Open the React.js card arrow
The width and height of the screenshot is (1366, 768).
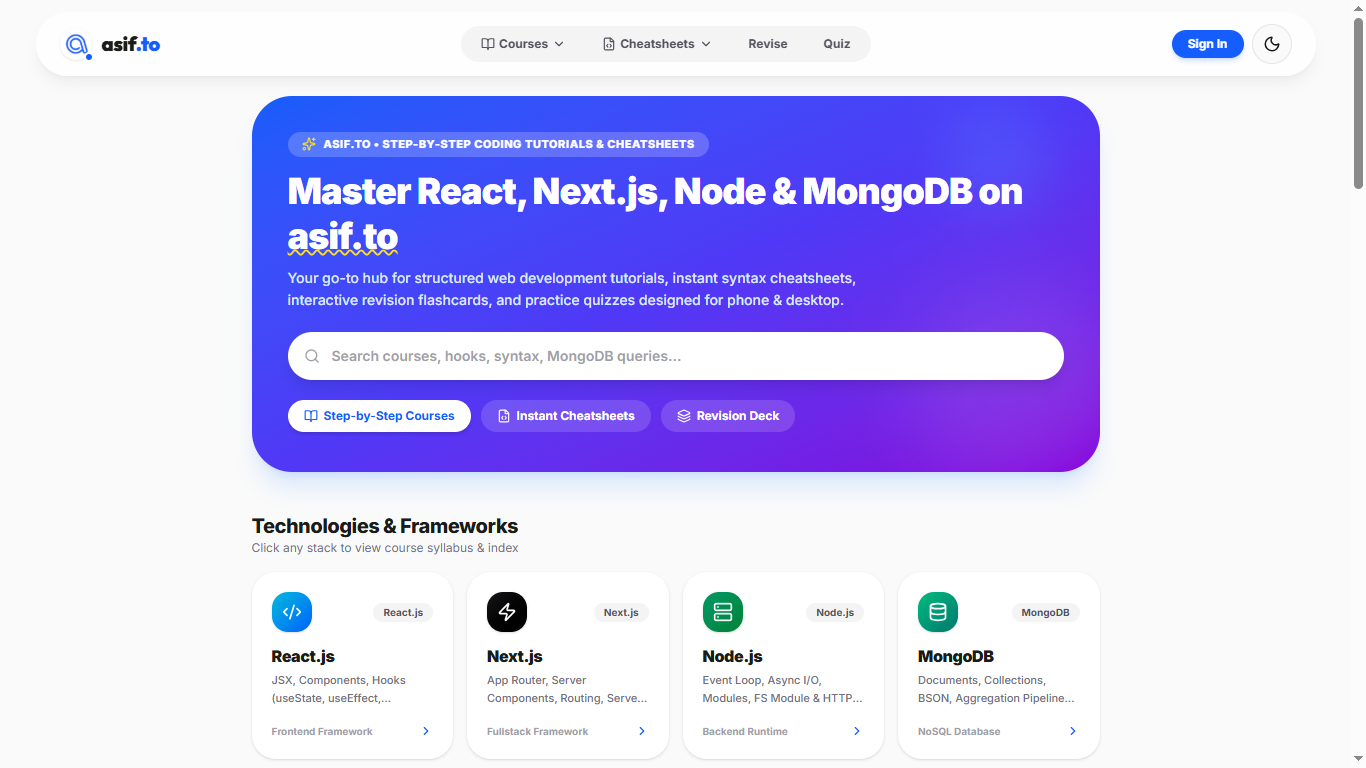(x=426, y=731)
